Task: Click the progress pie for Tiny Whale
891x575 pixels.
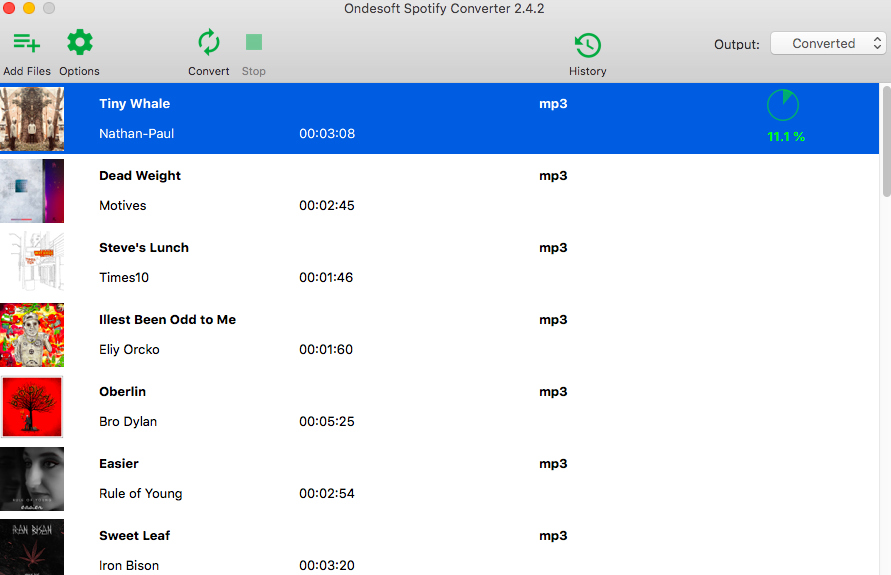Action: [x=782, y=105]
